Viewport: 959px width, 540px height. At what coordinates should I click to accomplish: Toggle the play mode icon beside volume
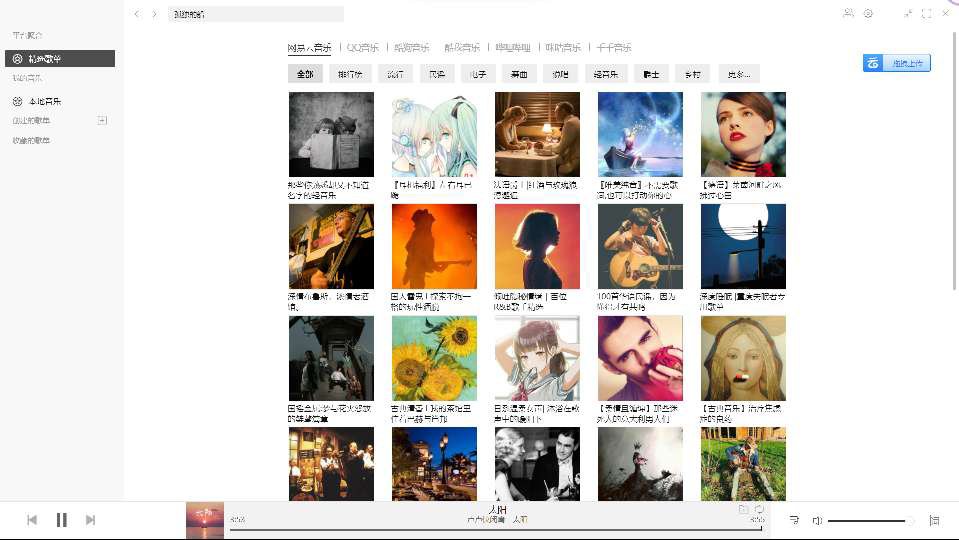(794, 520)
